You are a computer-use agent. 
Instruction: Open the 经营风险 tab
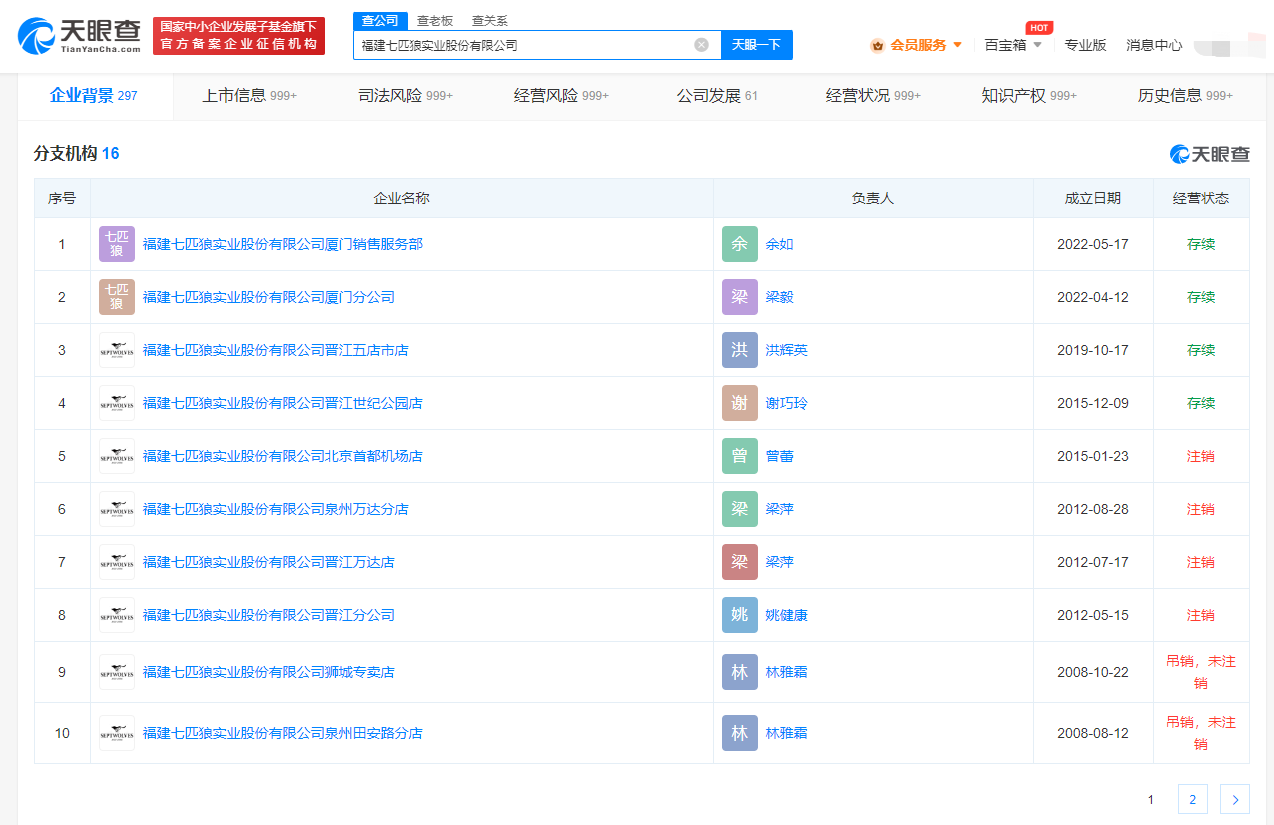pyautogui.click(x=562, y=96)
